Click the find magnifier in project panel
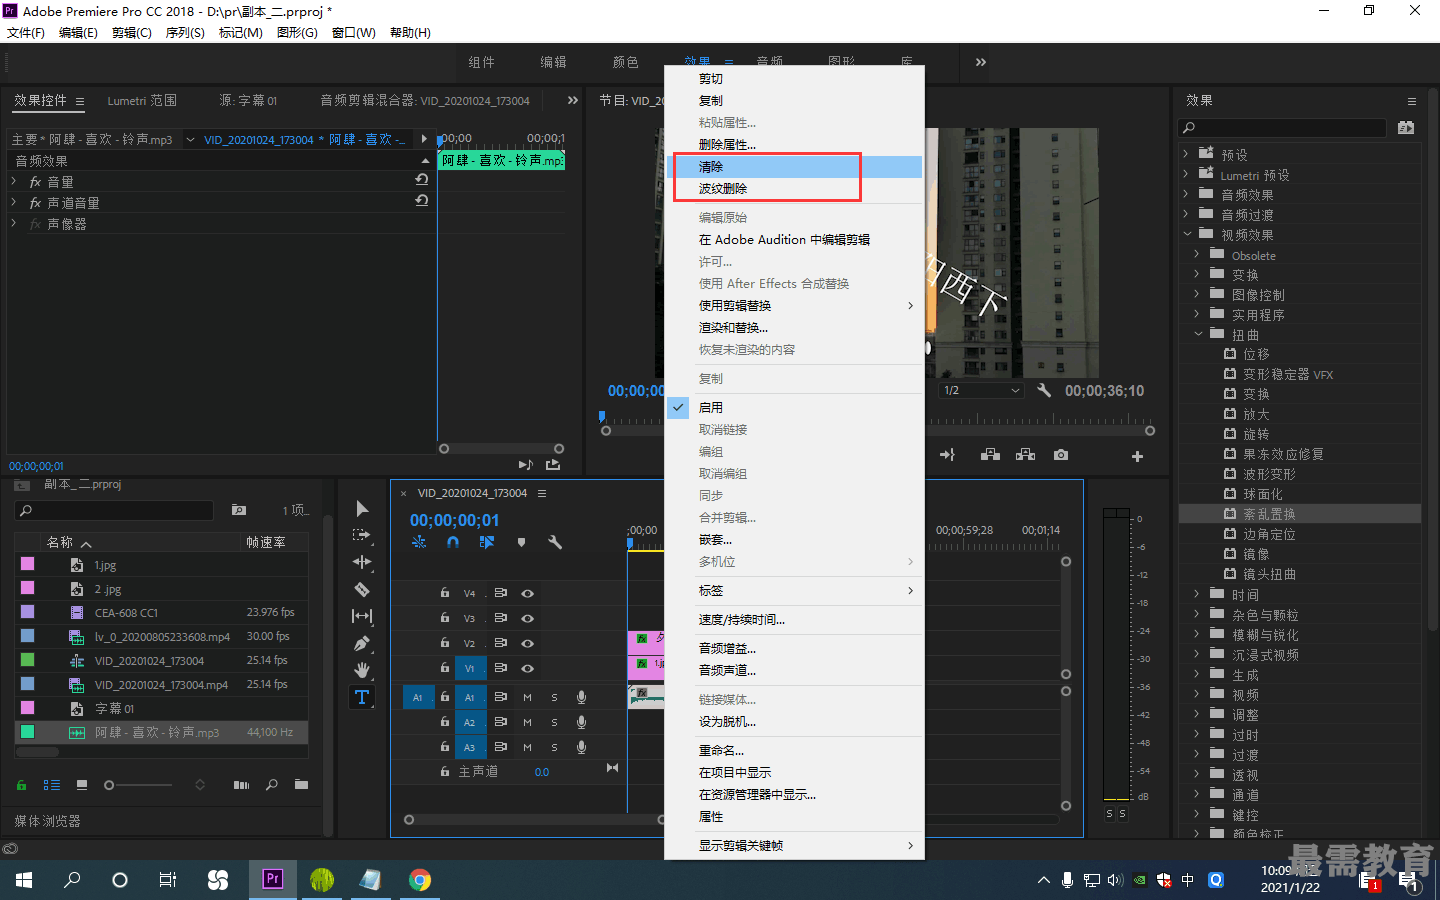This screenshot has height=900, width=1440. tap(271, 785)
